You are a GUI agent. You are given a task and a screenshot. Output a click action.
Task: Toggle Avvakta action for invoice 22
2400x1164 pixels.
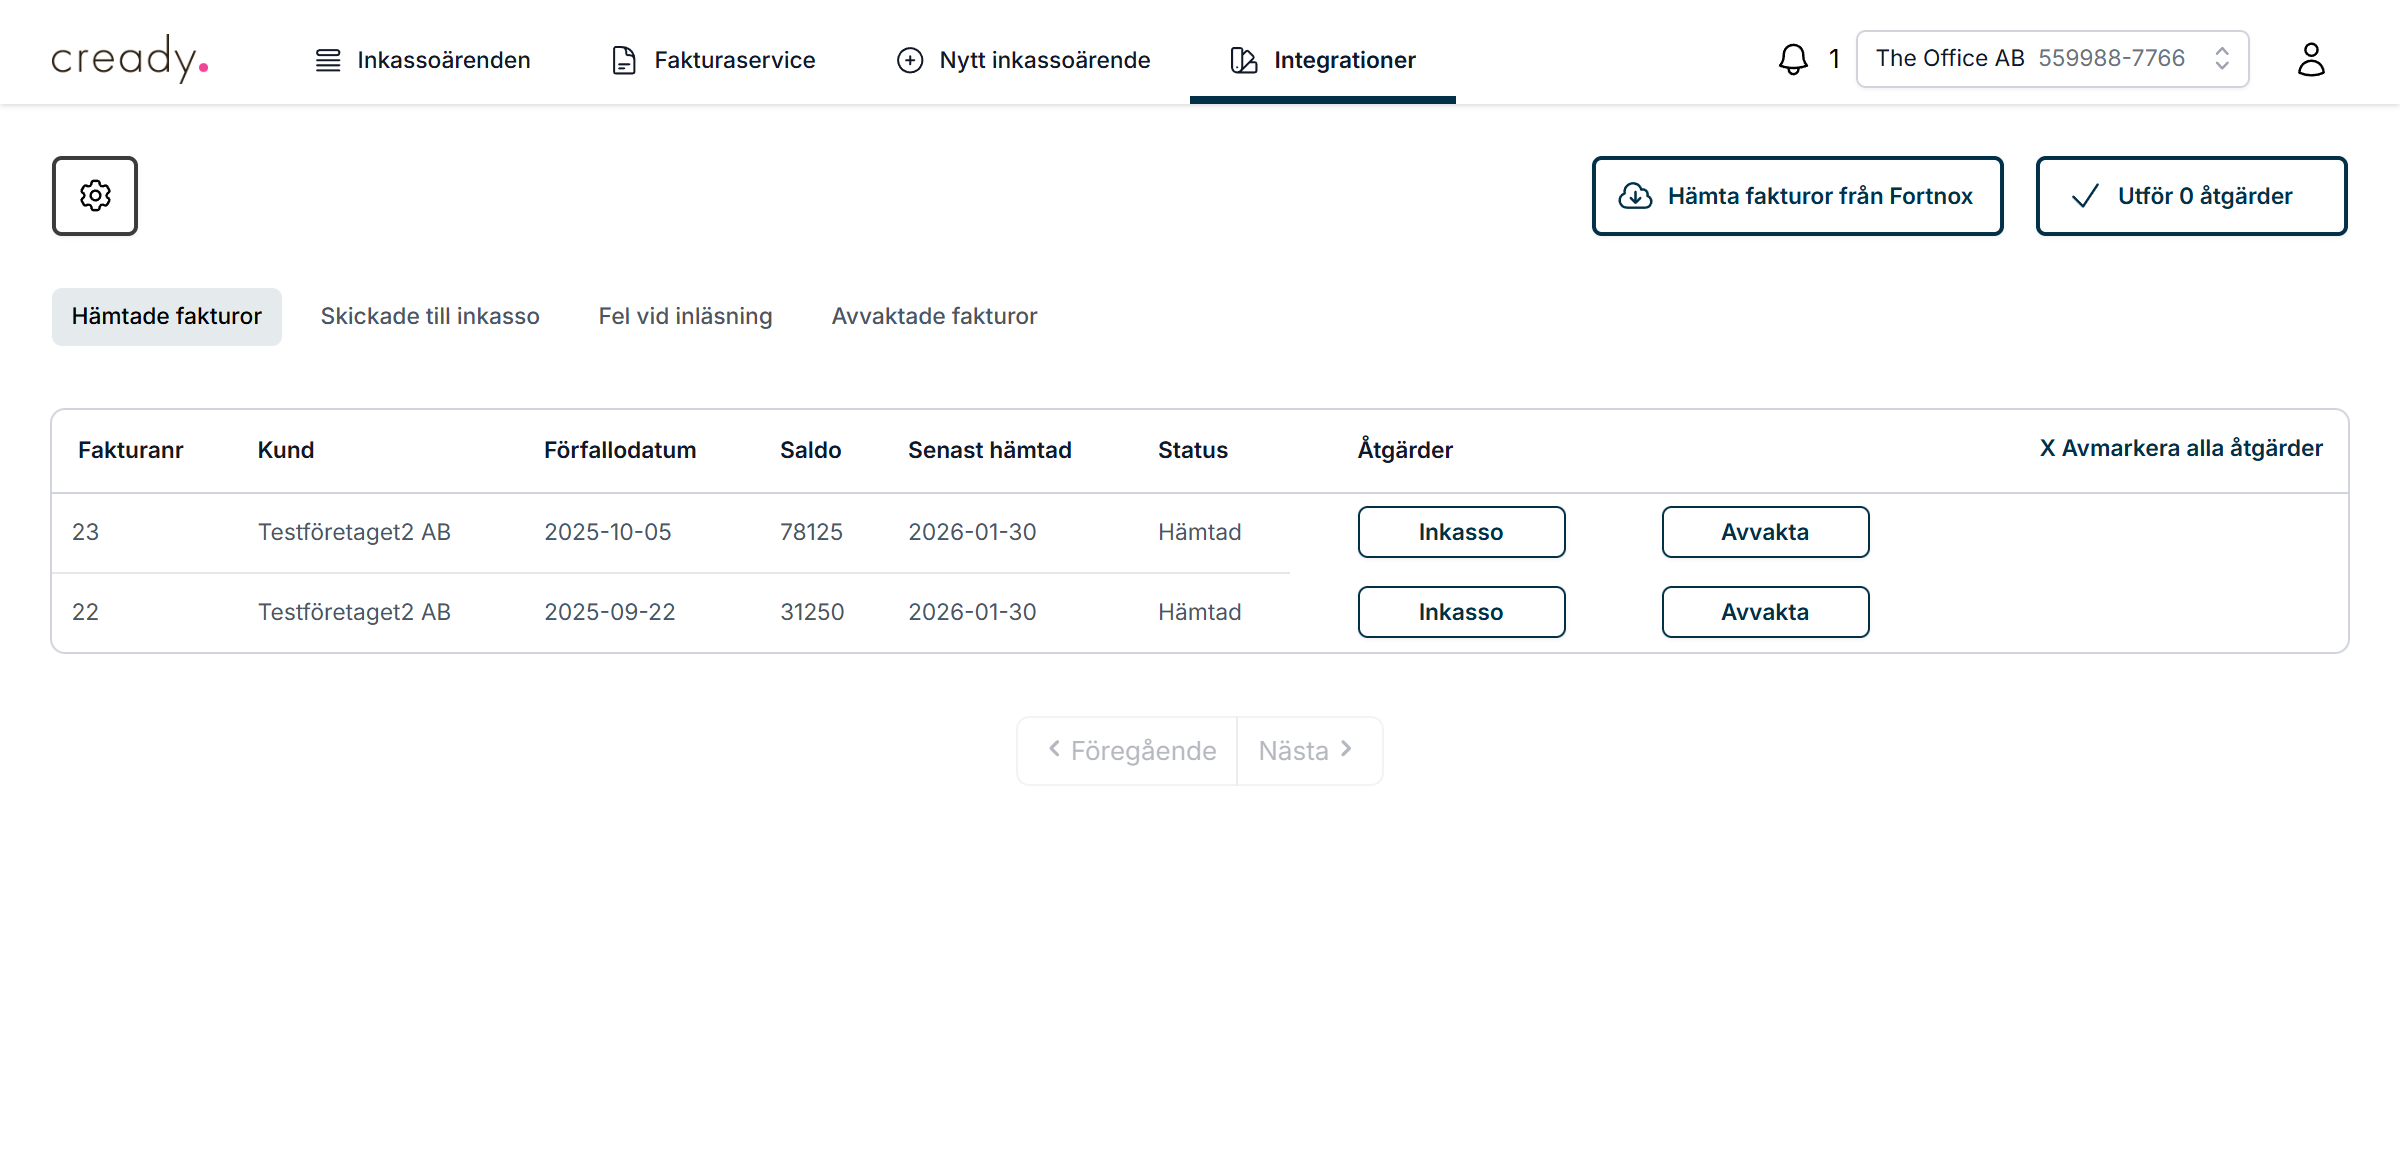pos(1765,612)
